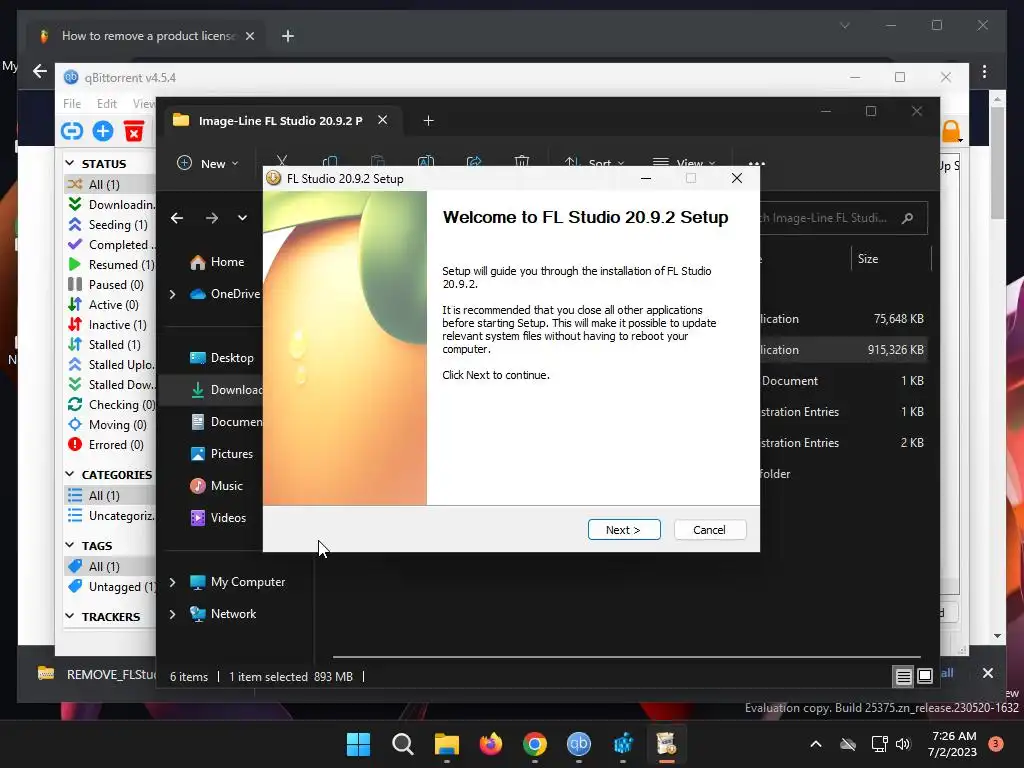1024x768 pixels.
Task: Expand the Network node
Action: tap(172, 614)
